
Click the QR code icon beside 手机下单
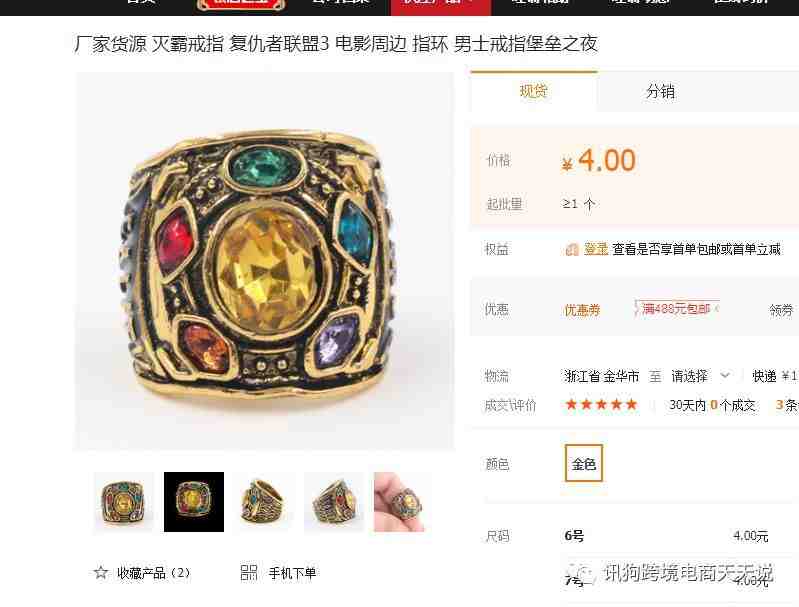click(248, 572)
